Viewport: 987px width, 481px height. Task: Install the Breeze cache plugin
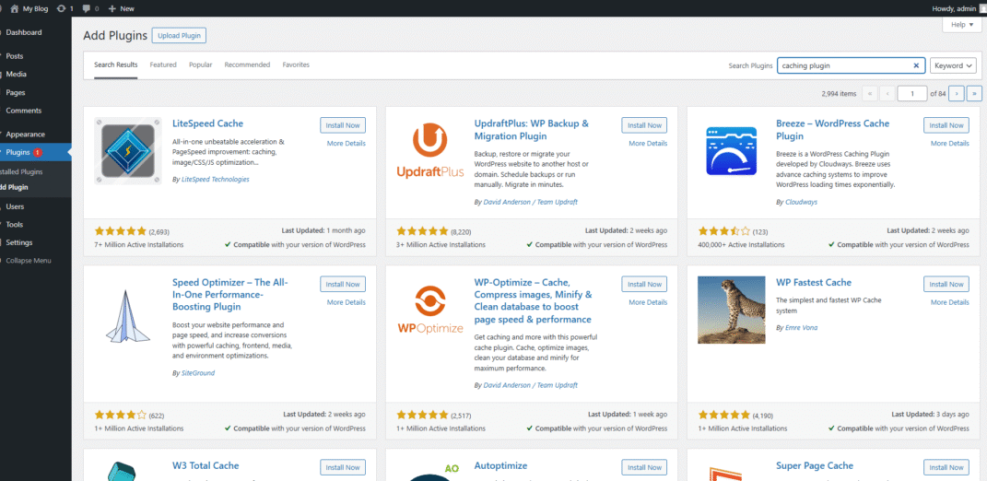pos(946,125)
